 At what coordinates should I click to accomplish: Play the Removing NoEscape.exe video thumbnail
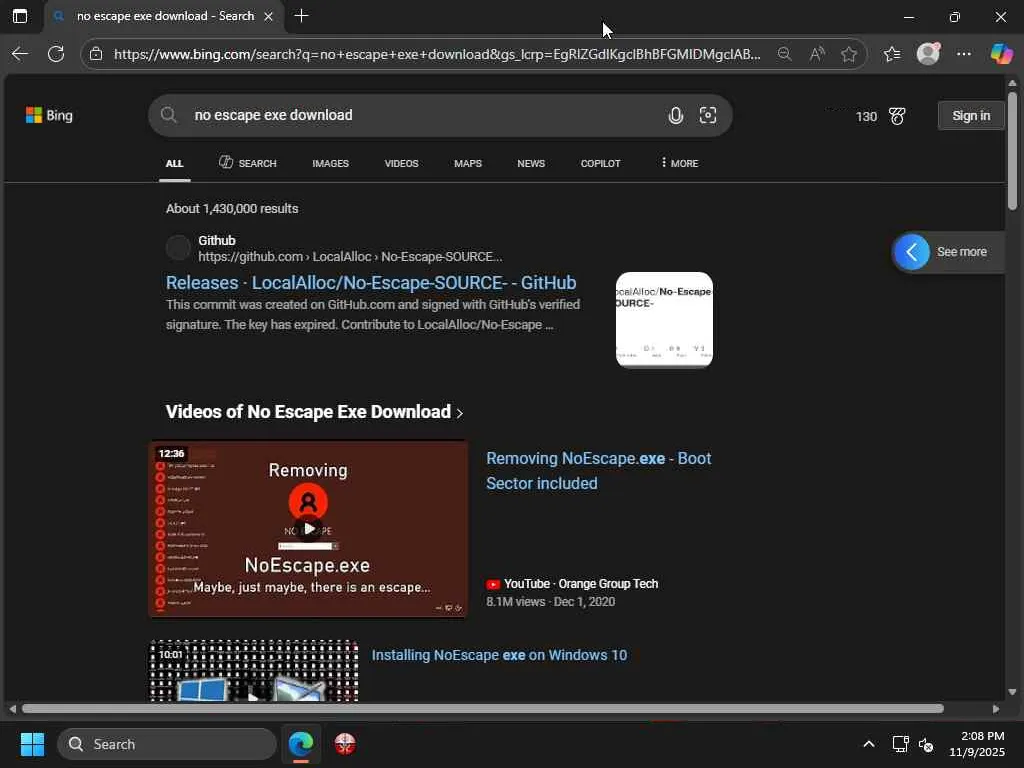[308, 528]
